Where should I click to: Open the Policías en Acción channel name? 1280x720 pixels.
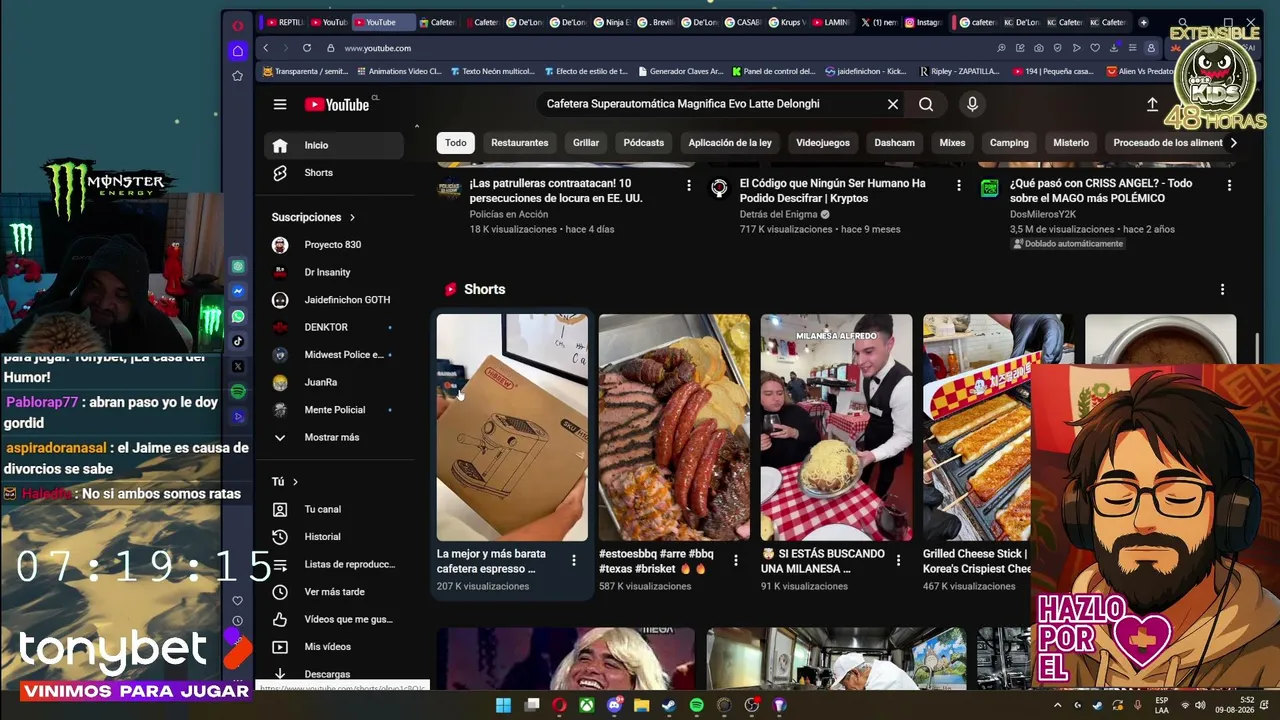pyautogui.click(x=509, y=214)
